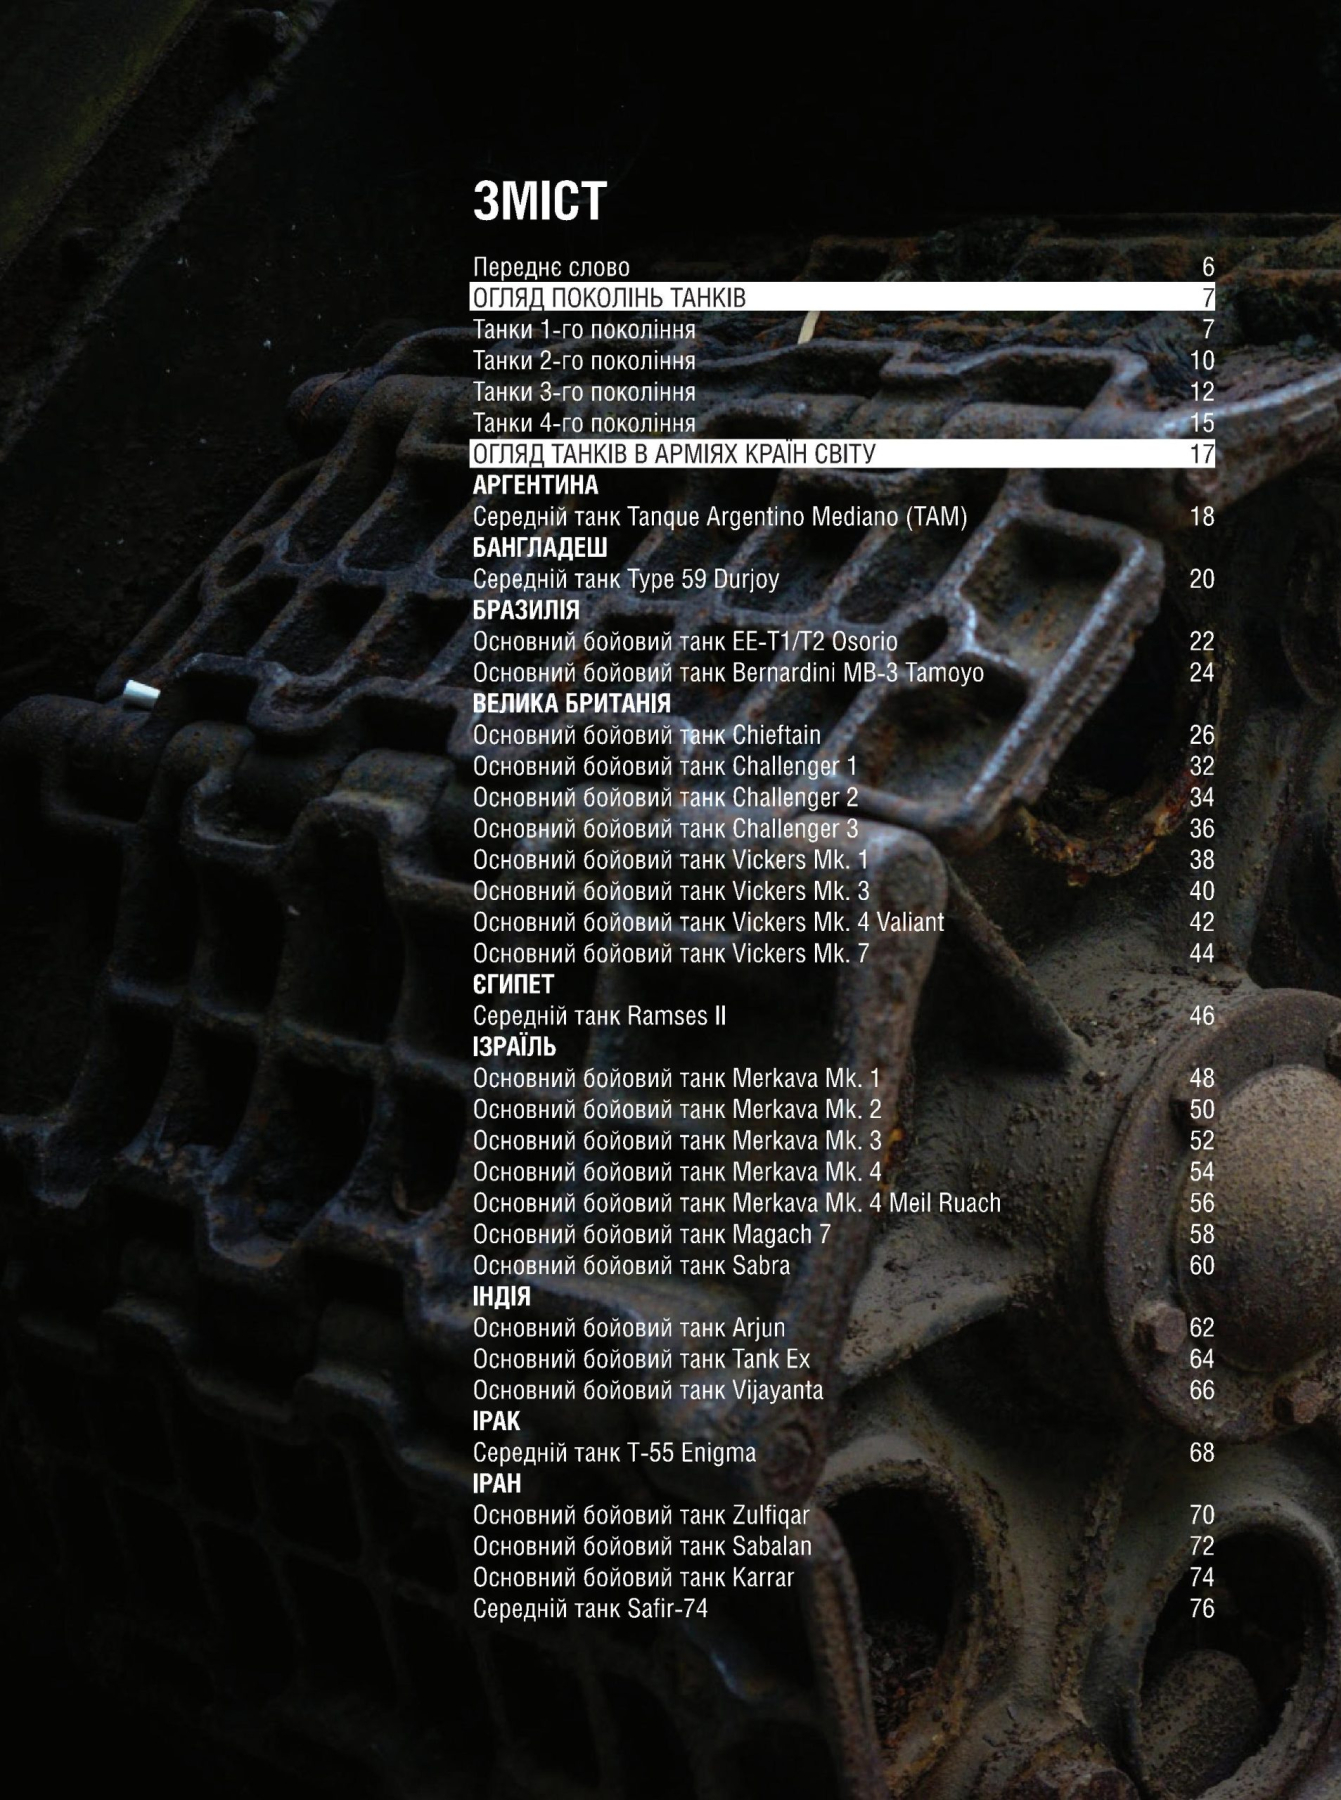The height and width of the screenshot is (1800, 1341).
Task: Open the Переднє слово entry
Action: click(x=551, y=267)
